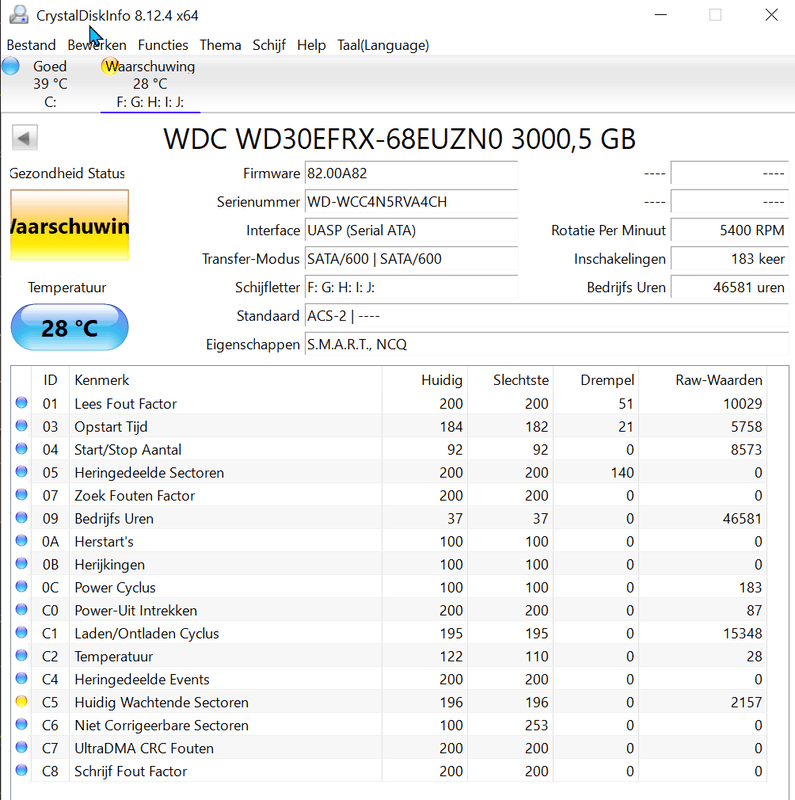This screenshot has width=795, height=800.
Task: Select the Huidig Wachtende Sectoren row text
Action: pos(161,703)
